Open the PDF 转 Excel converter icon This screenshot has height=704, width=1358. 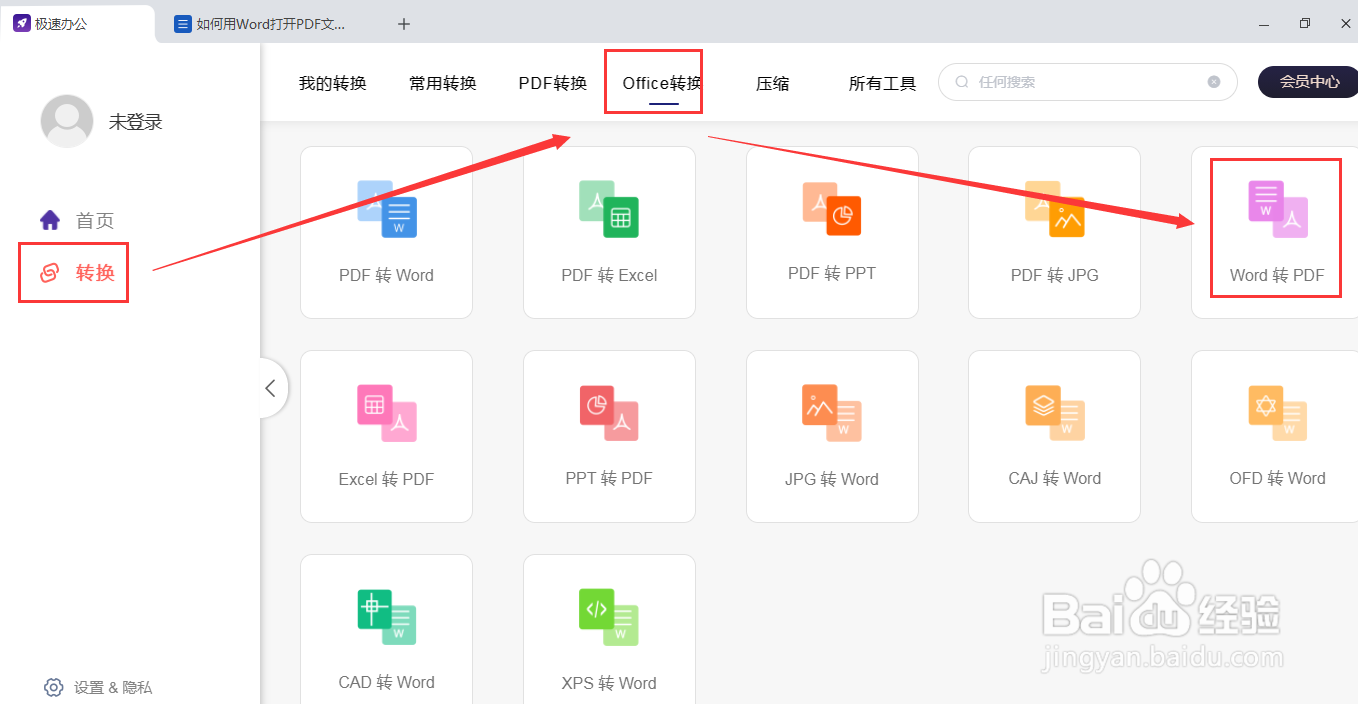(x=609, y=209)
